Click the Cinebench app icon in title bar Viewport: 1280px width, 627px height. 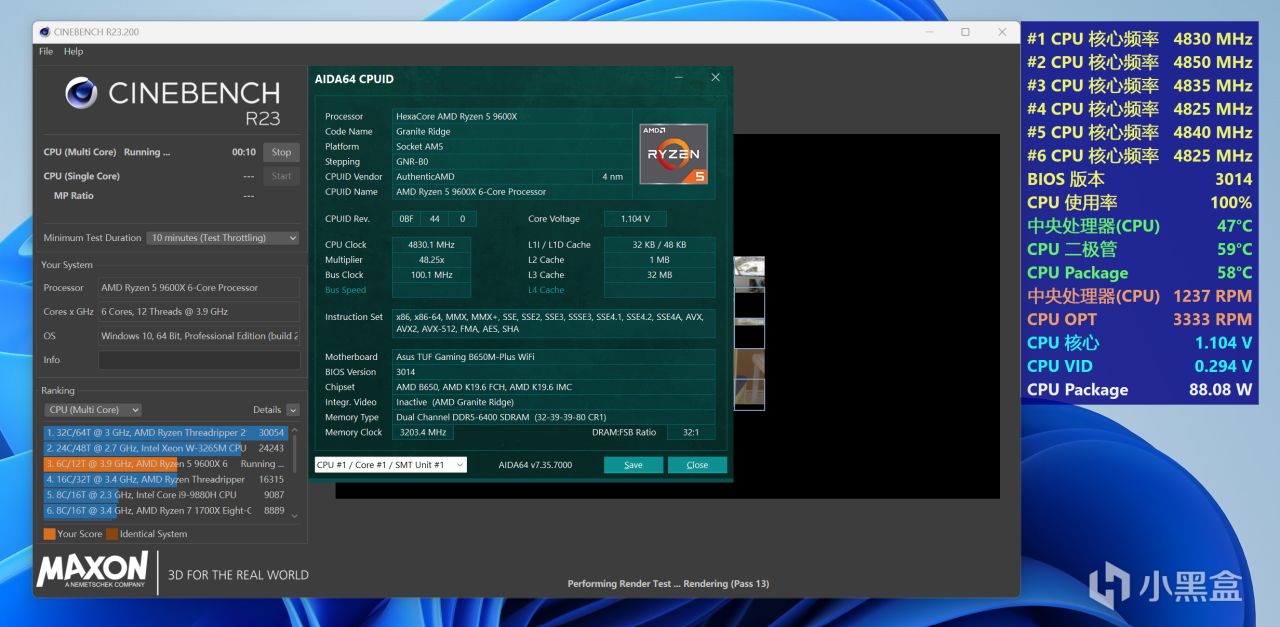(x=46, y=32)
